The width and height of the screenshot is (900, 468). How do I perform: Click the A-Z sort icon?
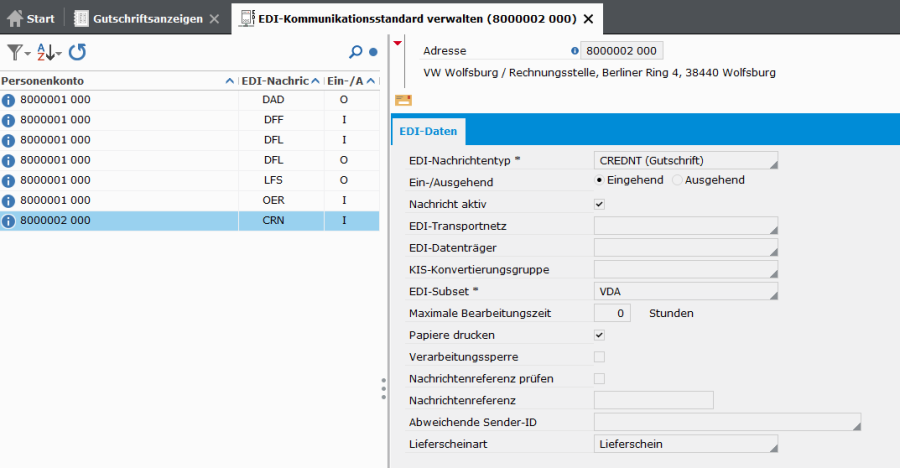coord(46,52)
